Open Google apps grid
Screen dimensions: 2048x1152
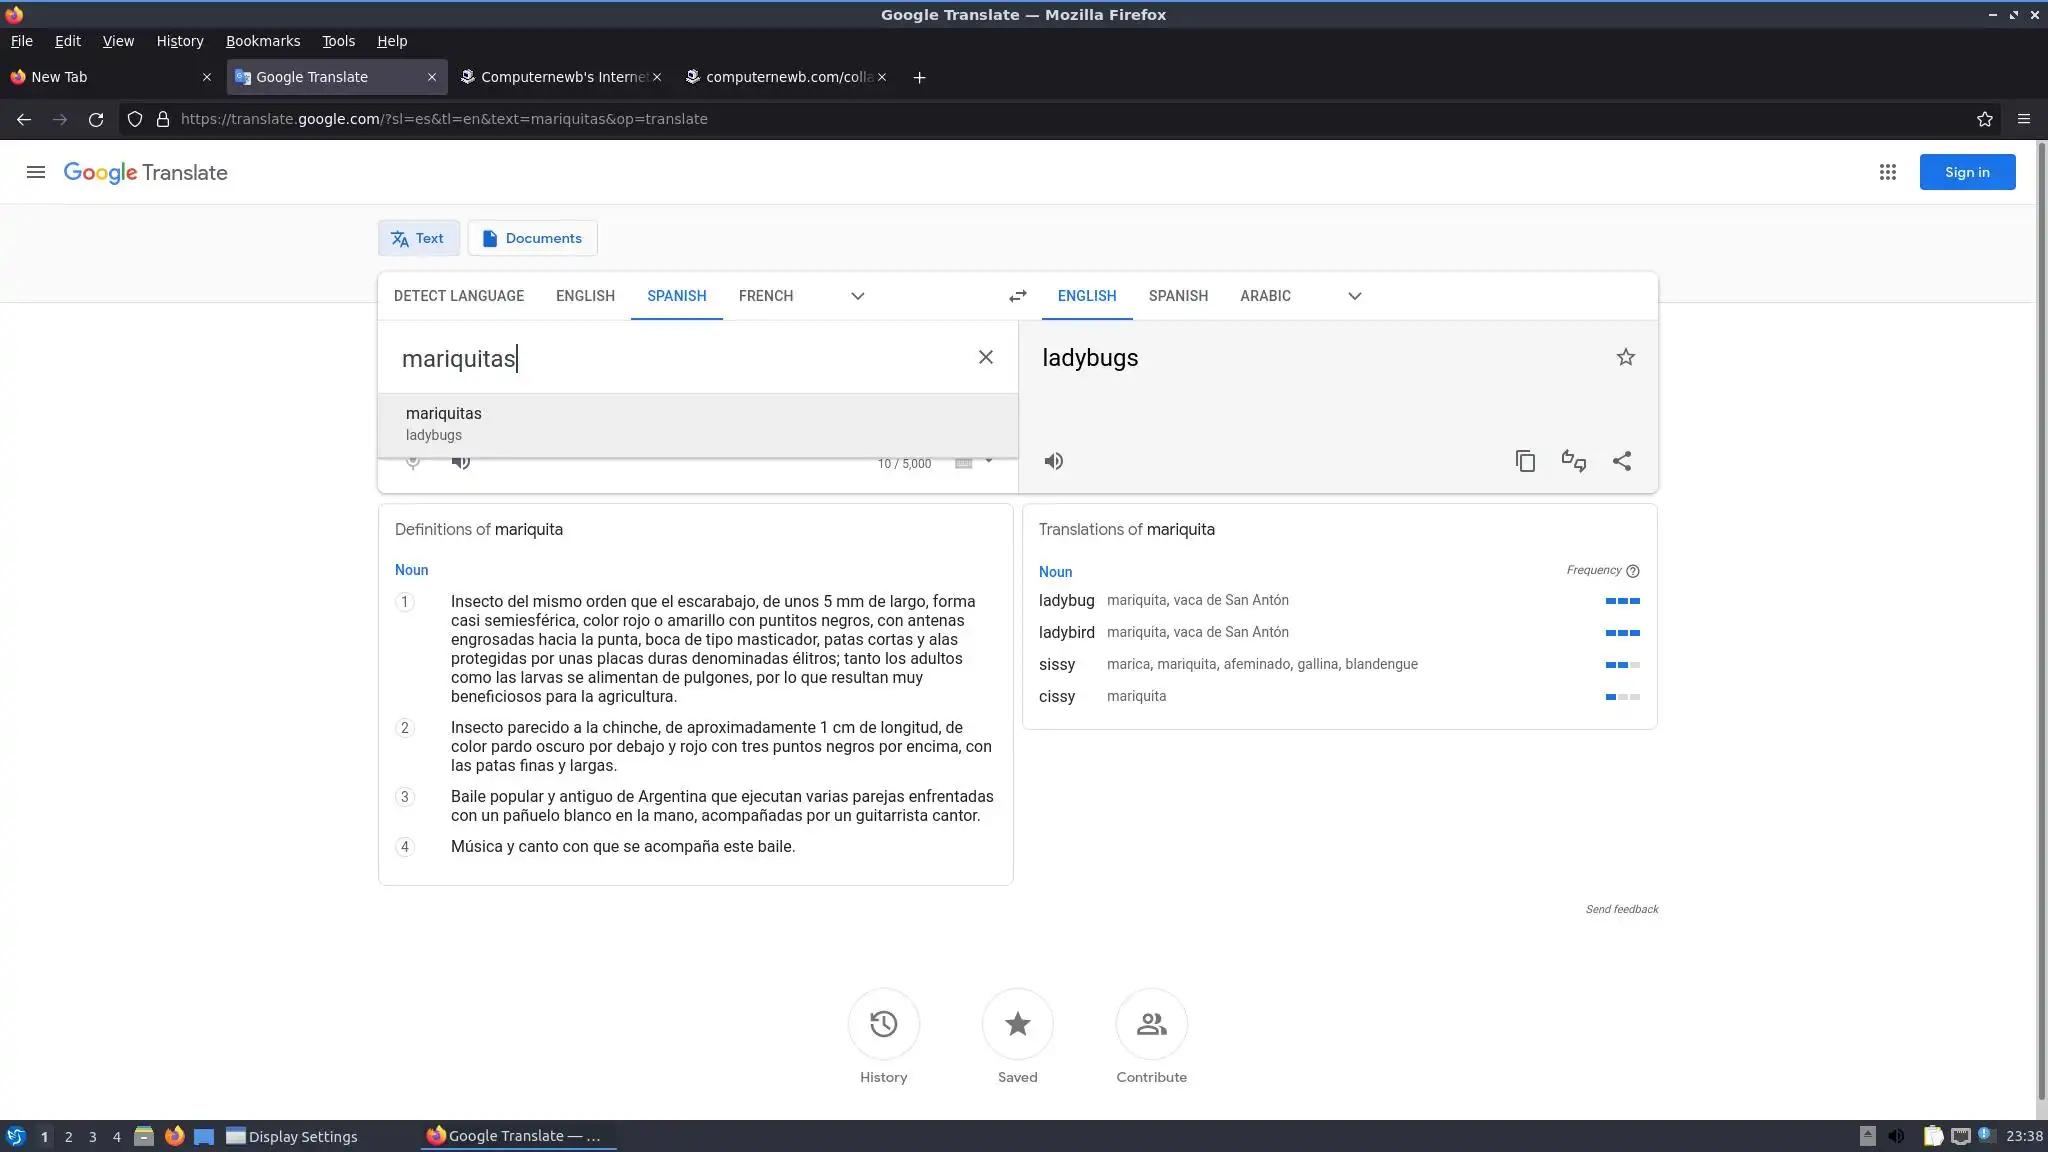pyautogui.click(x=1887, y=172)
